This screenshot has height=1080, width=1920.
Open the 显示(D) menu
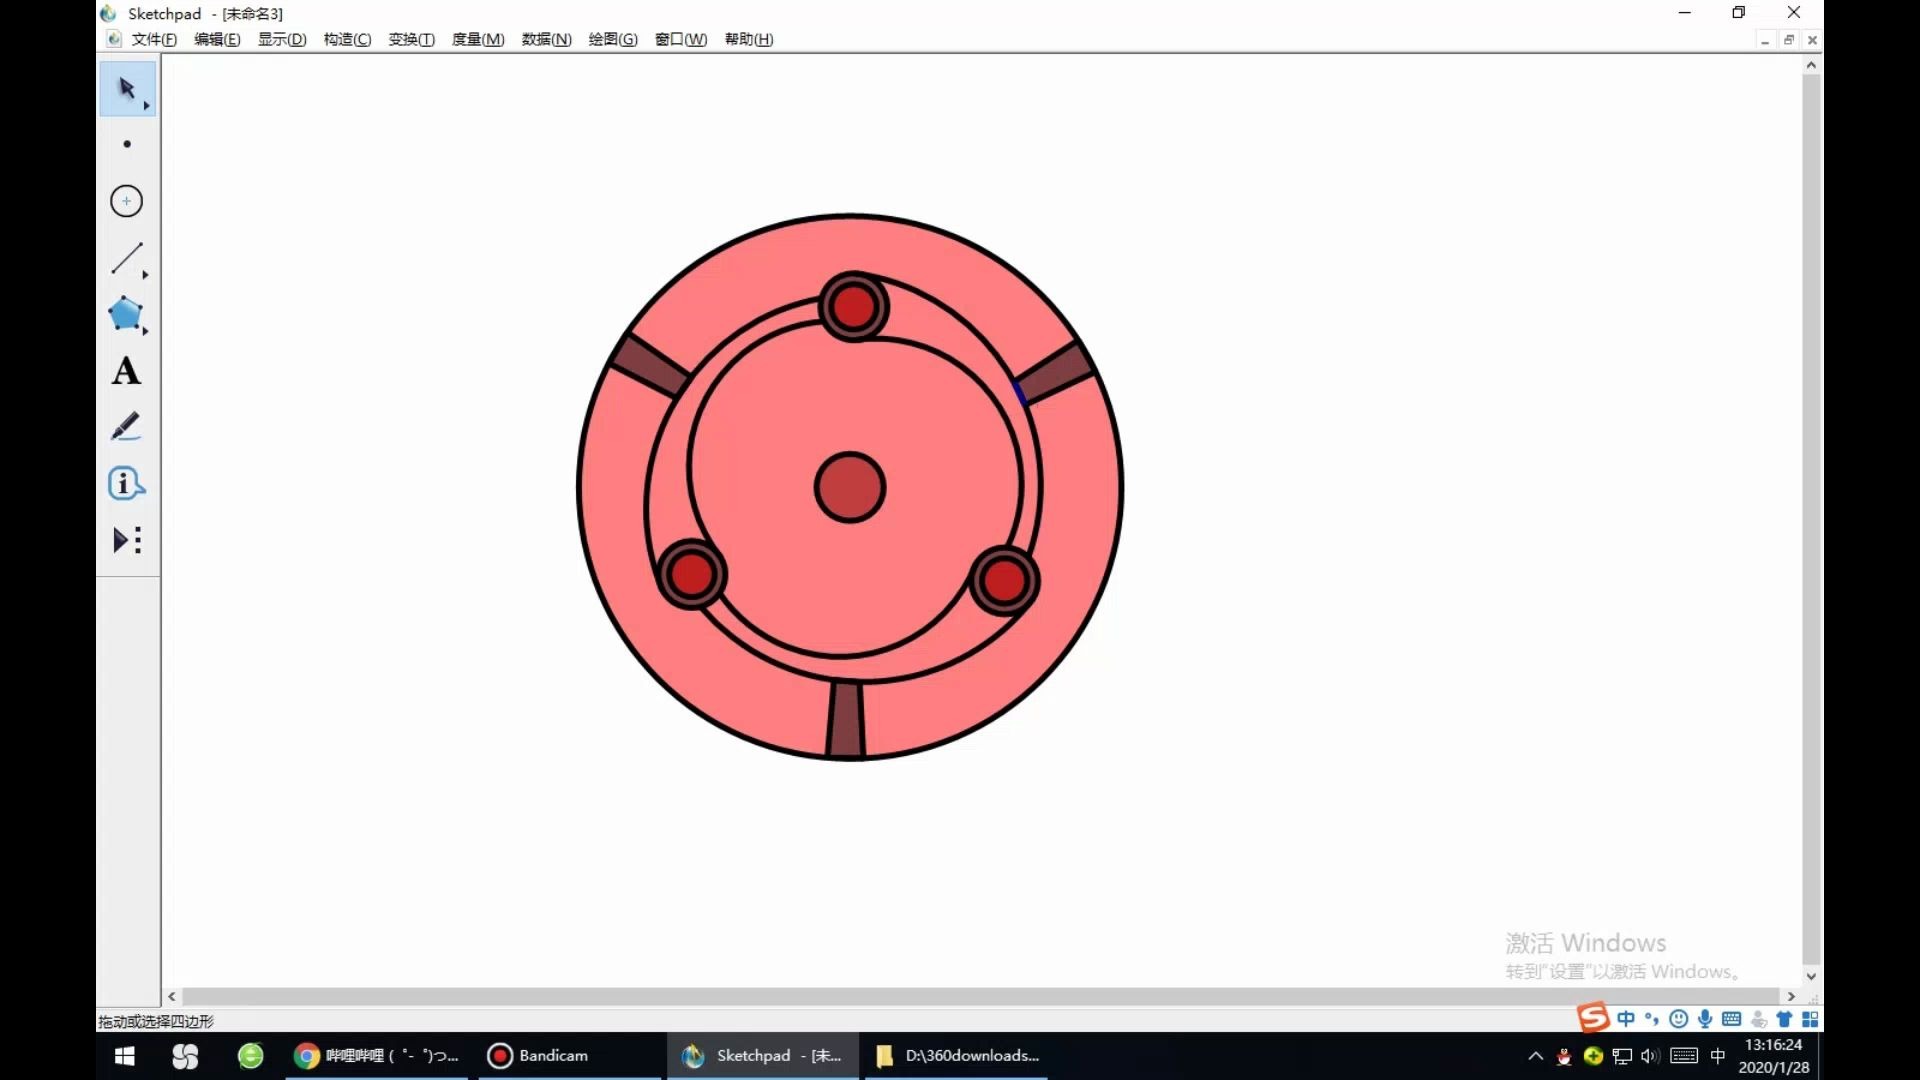pyautogui.click(x=282, y=39)
